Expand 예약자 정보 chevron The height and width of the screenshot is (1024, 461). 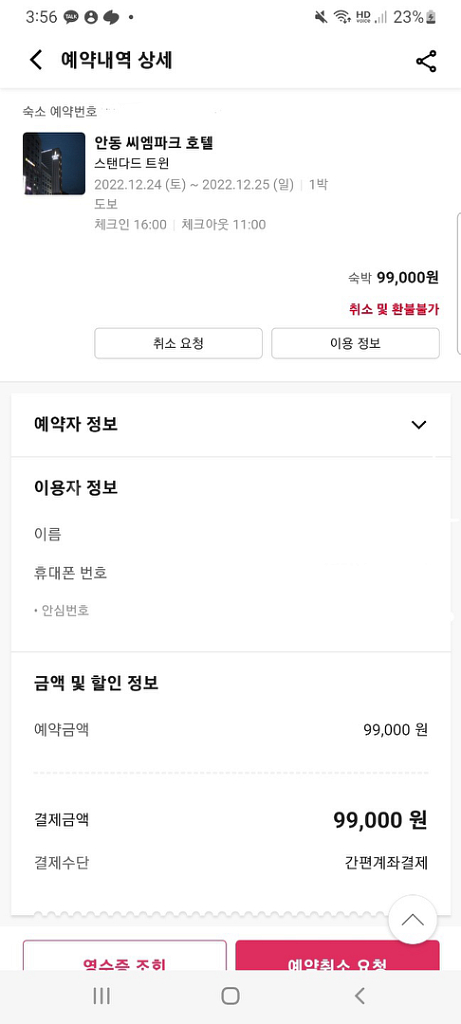419,425
